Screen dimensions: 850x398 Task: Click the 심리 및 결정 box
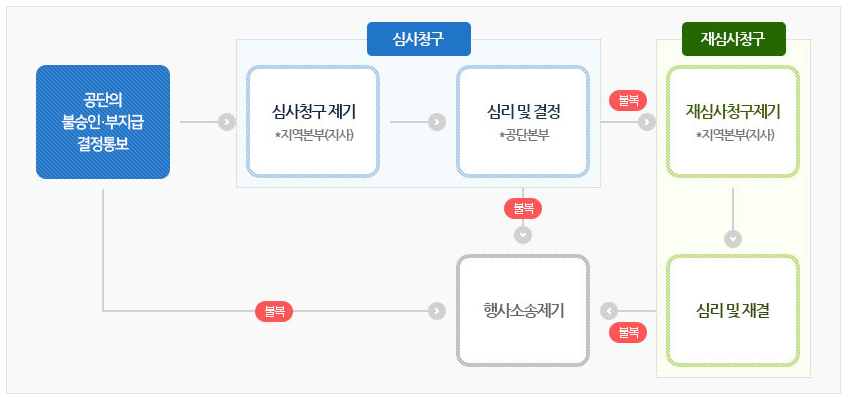click(523, 121)
